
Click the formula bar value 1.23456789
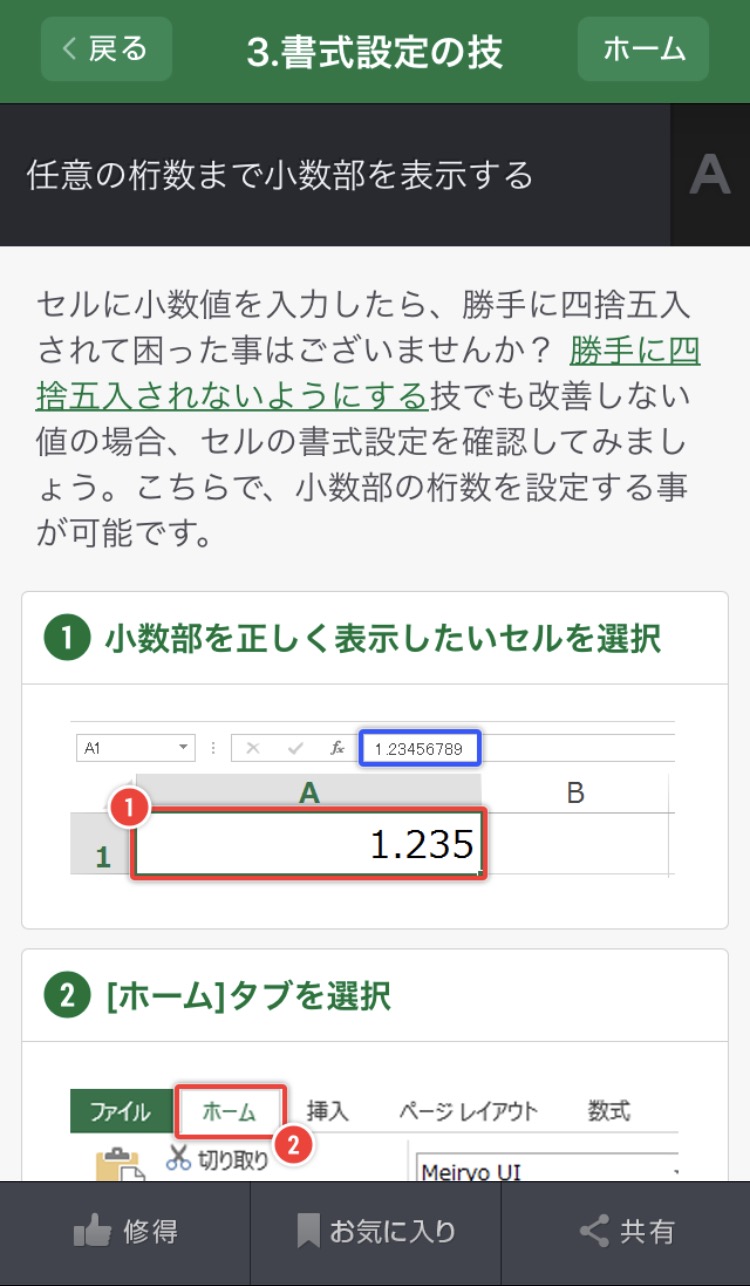[420, 748]
